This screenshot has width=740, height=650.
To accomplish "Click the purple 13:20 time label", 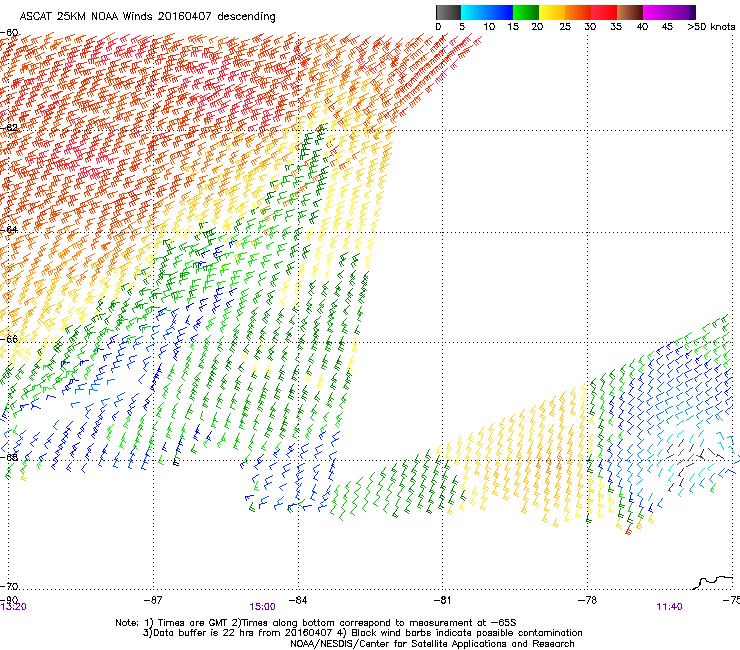I will [x=14, y=607].
